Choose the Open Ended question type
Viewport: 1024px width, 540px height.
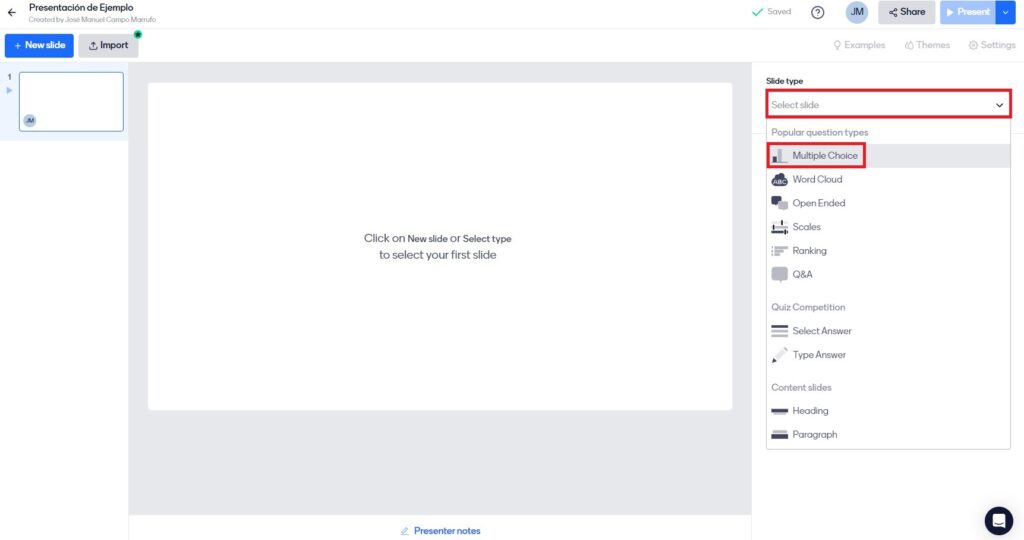coord(818,203)
